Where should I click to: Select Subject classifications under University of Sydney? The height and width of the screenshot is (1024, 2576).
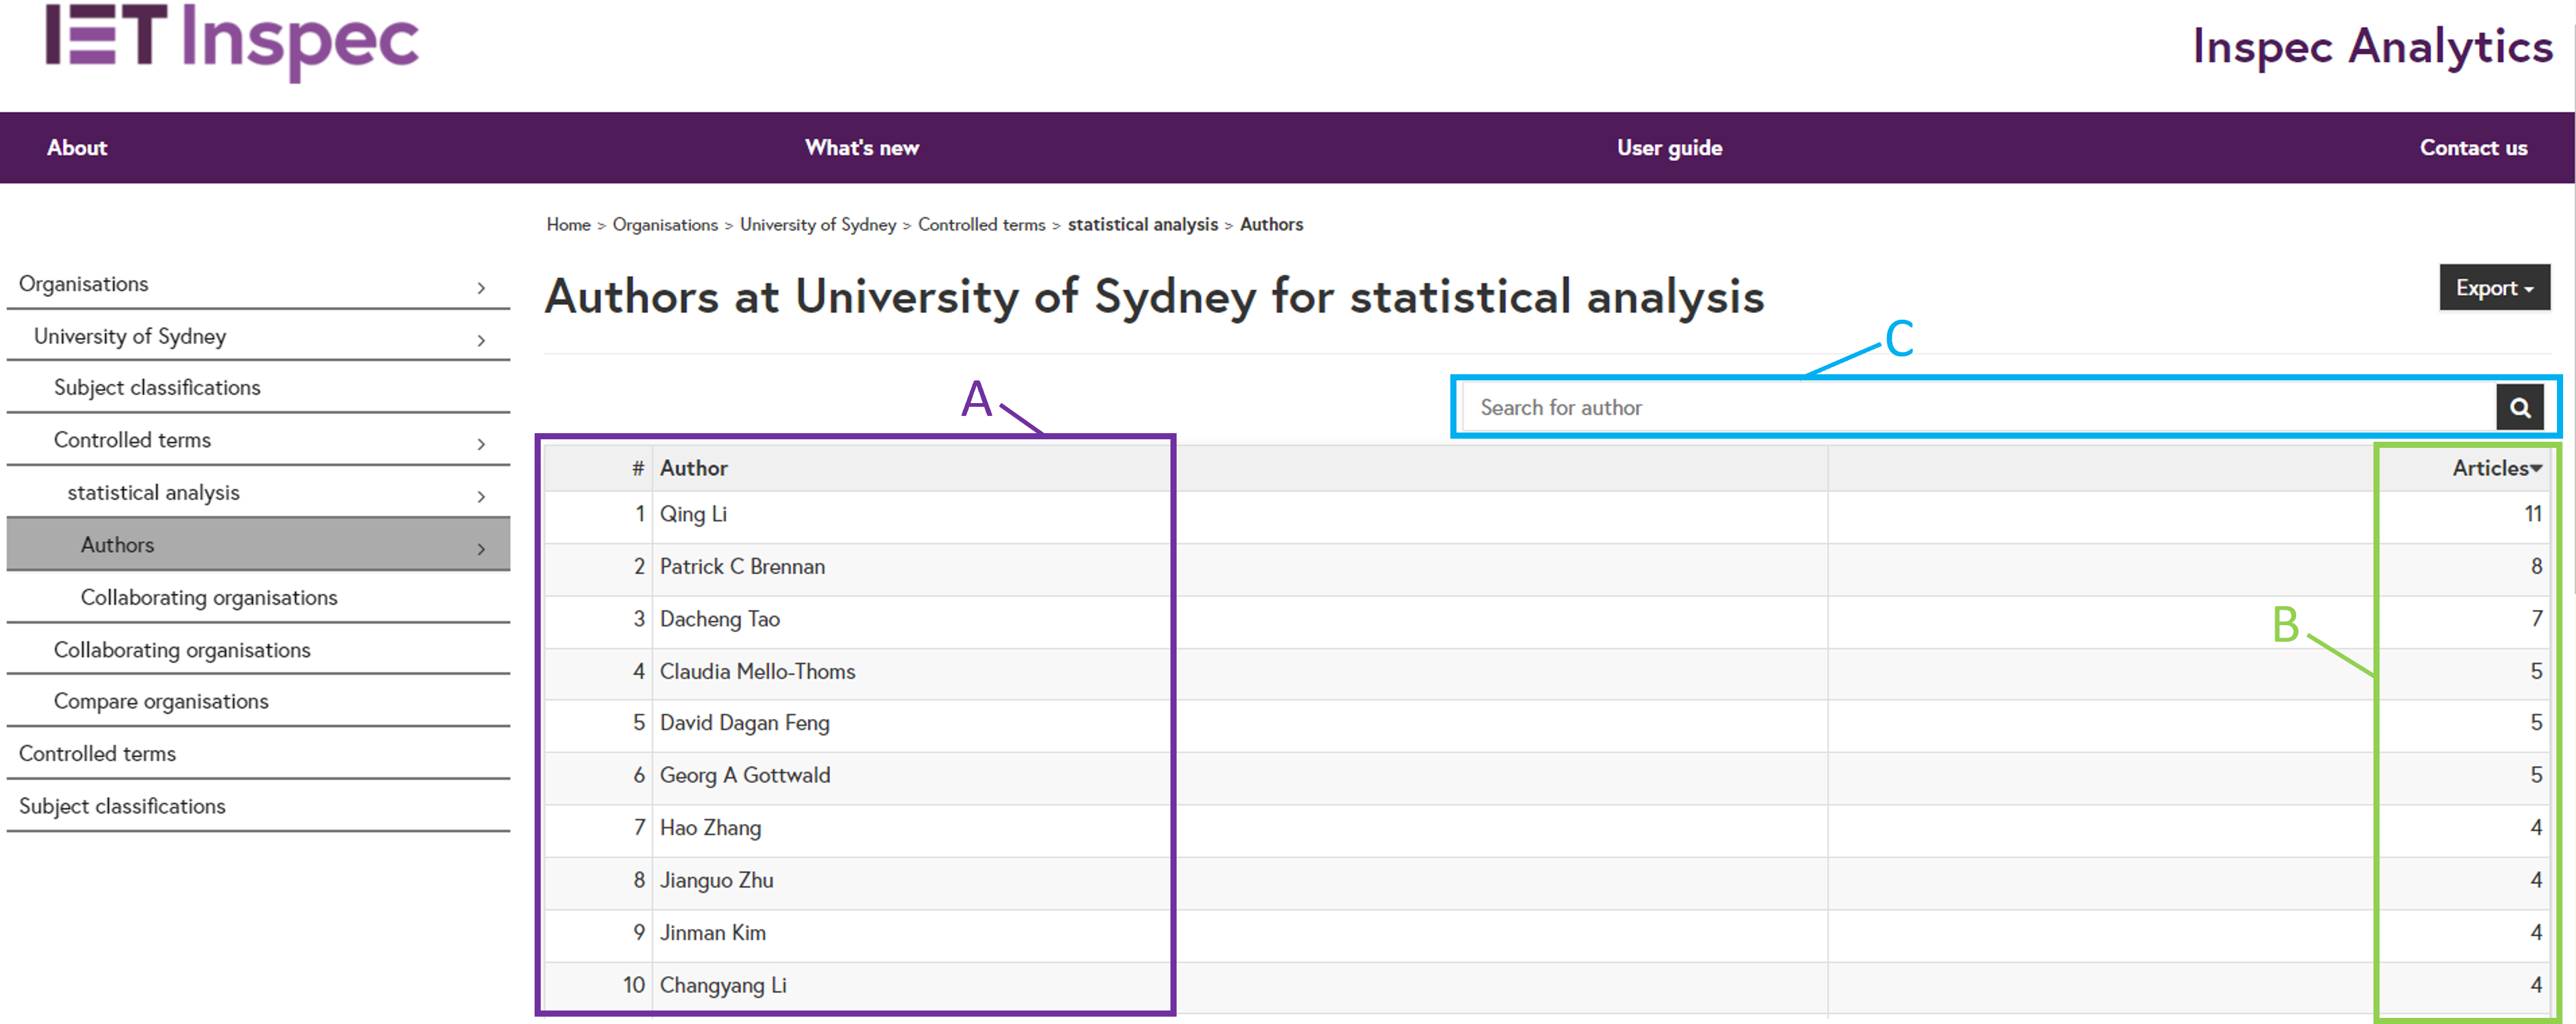pyautogui.click(x=157, y=388)
